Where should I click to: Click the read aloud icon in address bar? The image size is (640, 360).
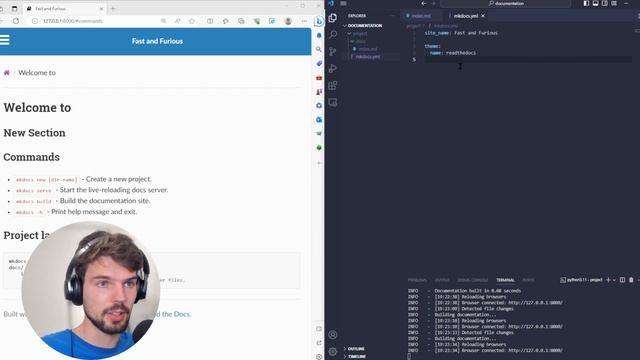(x=178, y=21)
